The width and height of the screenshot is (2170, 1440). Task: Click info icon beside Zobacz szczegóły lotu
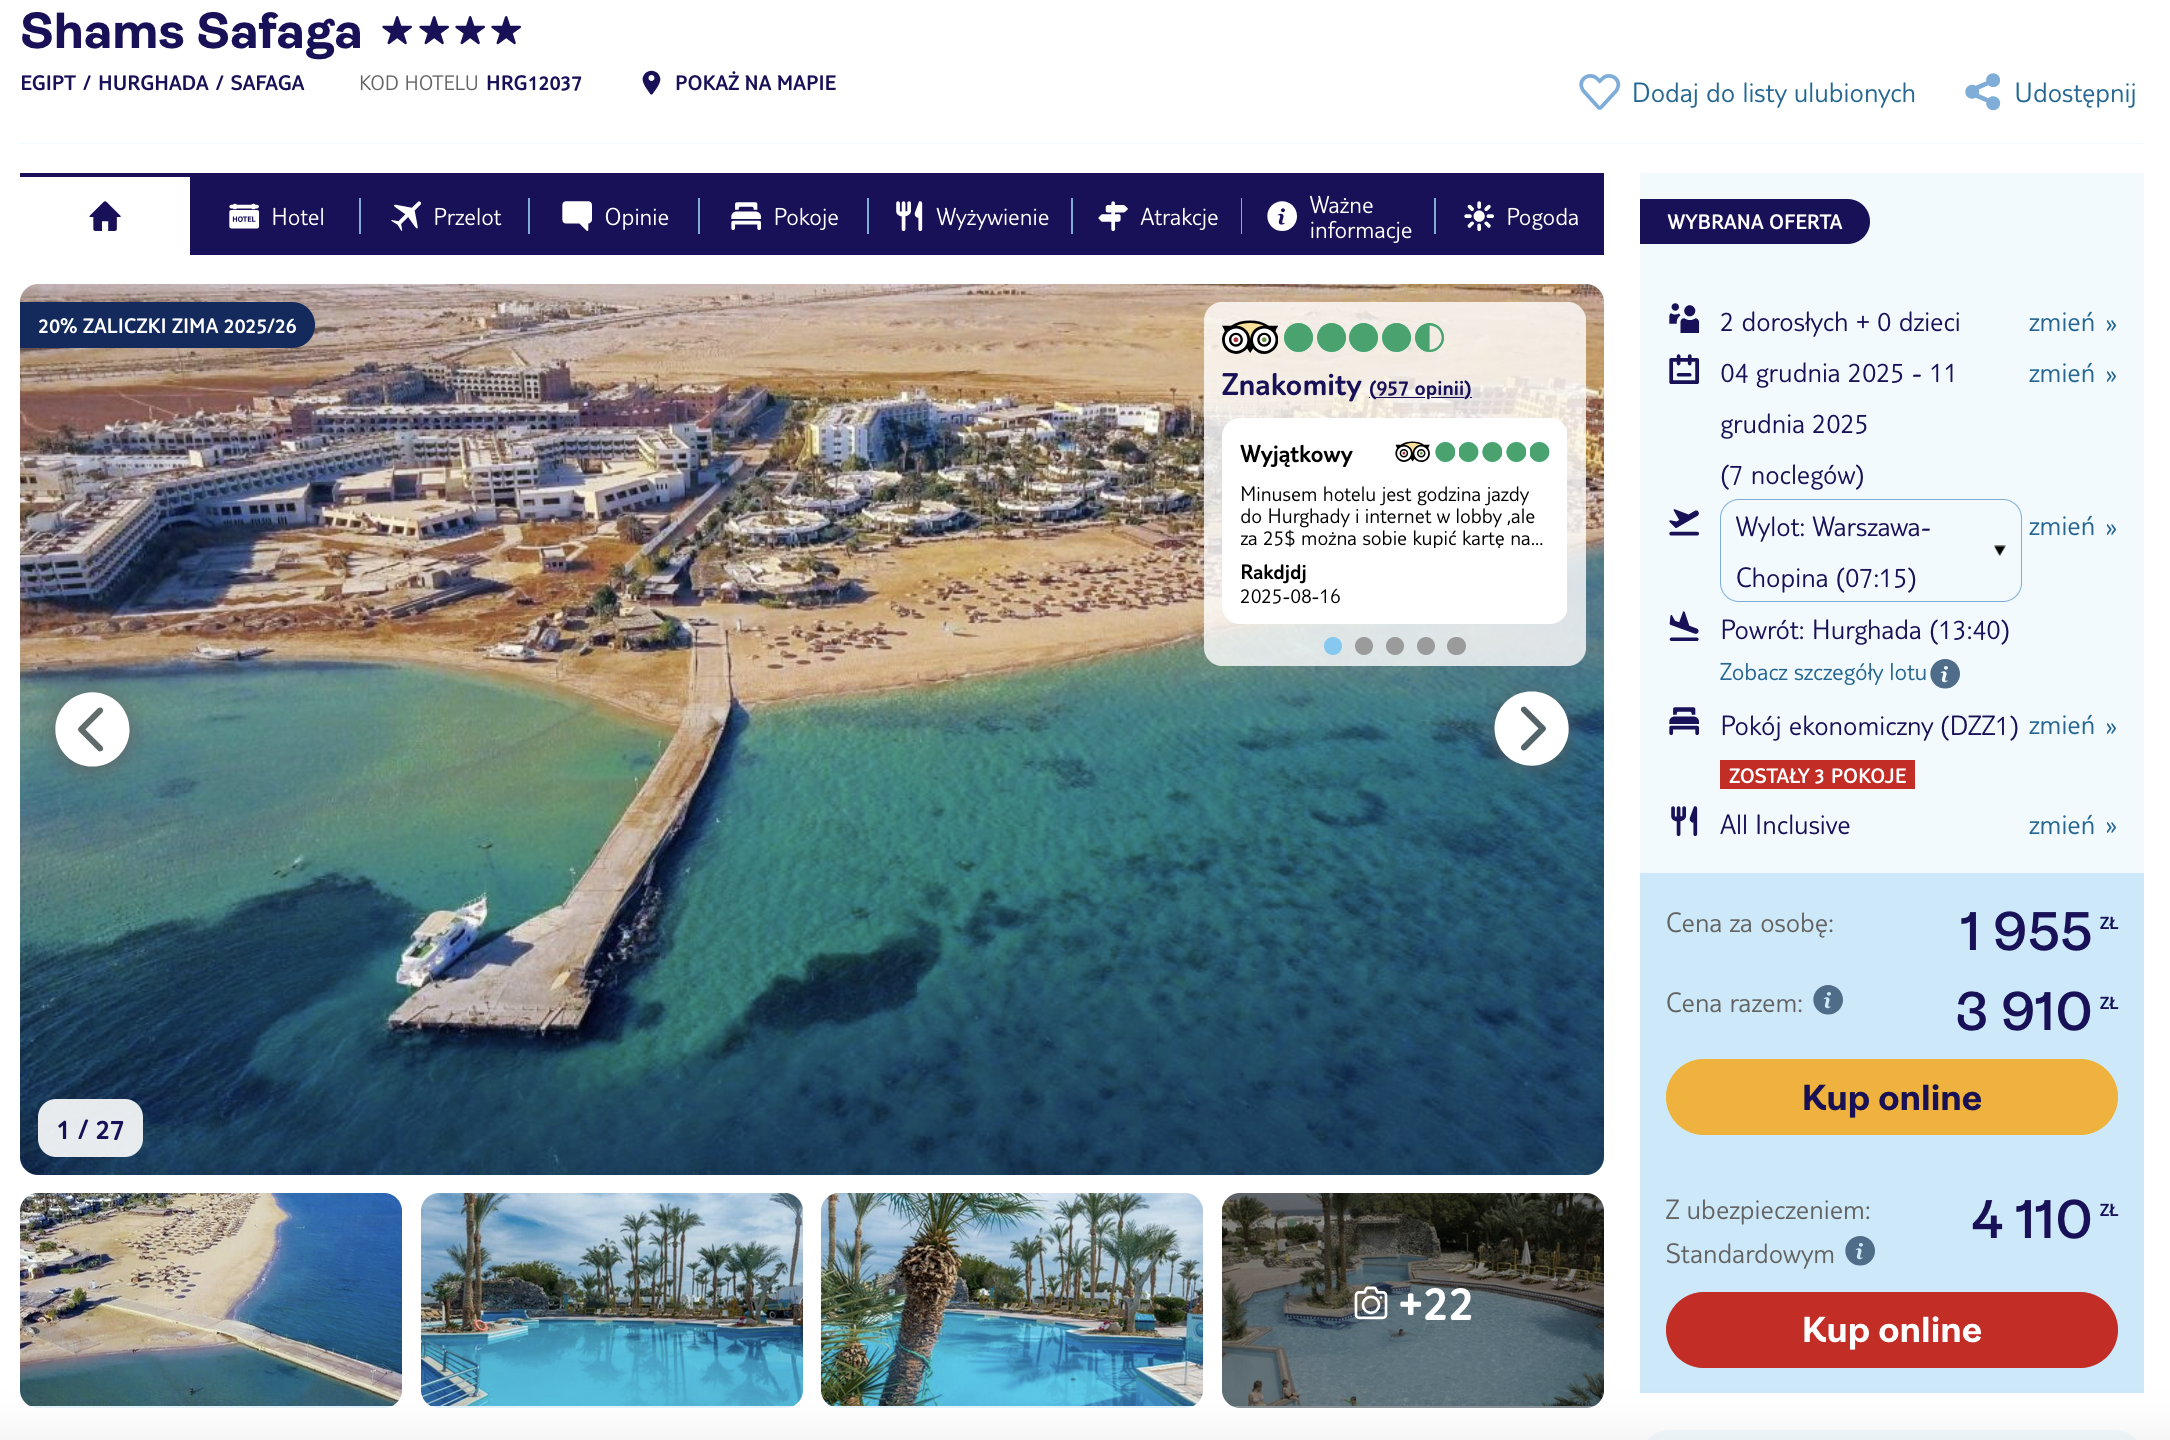click(x=1945, y=673)
